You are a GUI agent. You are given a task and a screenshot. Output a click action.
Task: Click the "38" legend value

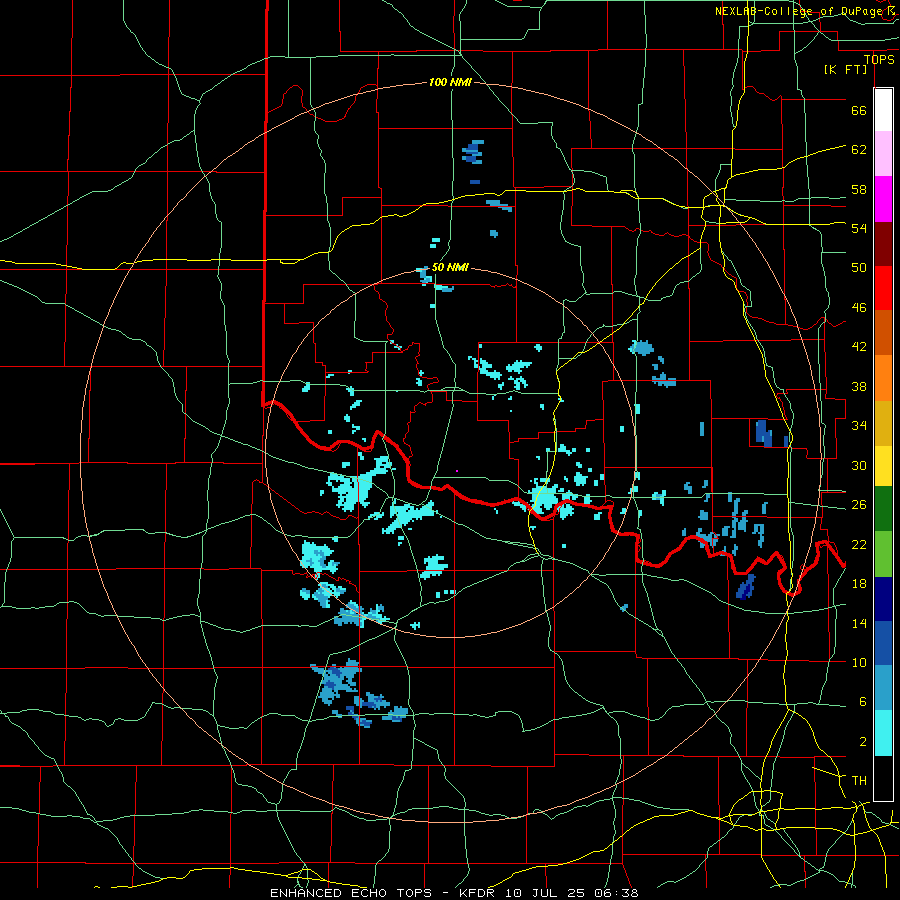click(859, 386)
